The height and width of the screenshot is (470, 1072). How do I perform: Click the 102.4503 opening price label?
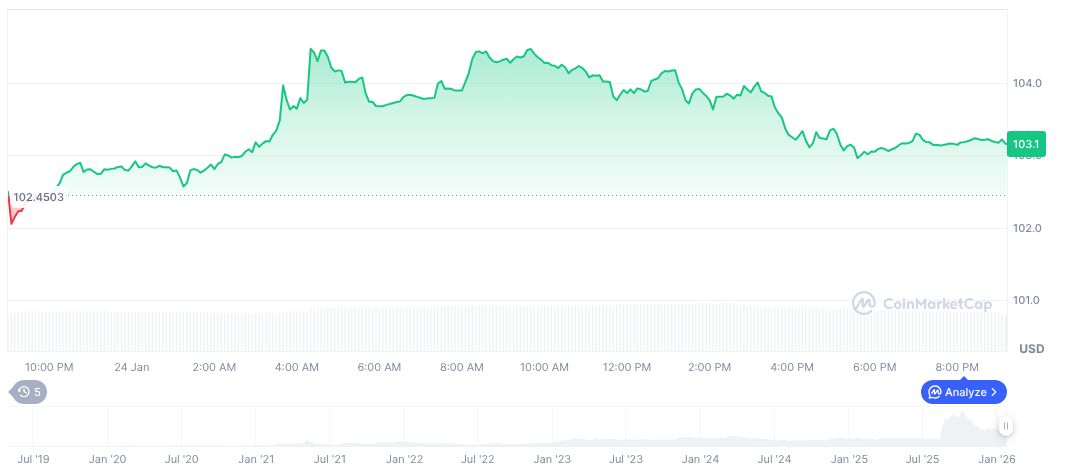[x=38, y=197]
